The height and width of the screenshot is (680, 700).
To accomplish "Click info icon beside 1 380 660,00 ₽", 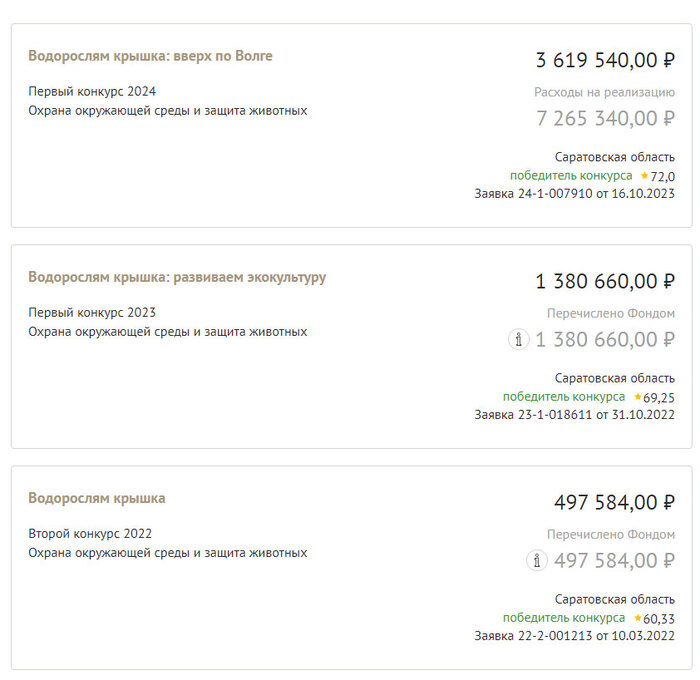I will coord(518,340).
